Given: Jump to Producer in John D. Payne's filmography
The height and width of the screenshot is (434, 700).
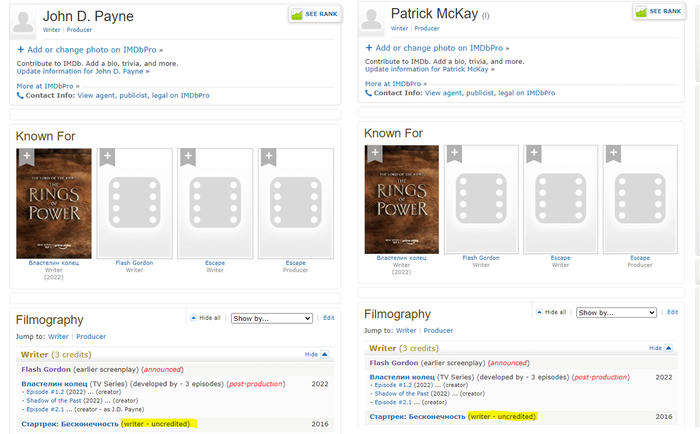Looking at the screenshot, I should tap(91, 337).
